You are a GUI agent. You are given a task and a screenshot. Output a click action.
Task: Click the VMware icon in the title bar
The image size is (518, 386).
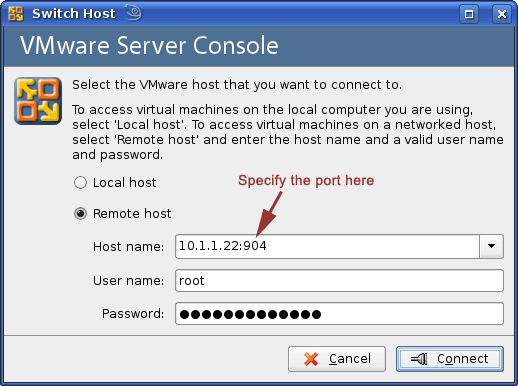[x=16, y=14]
